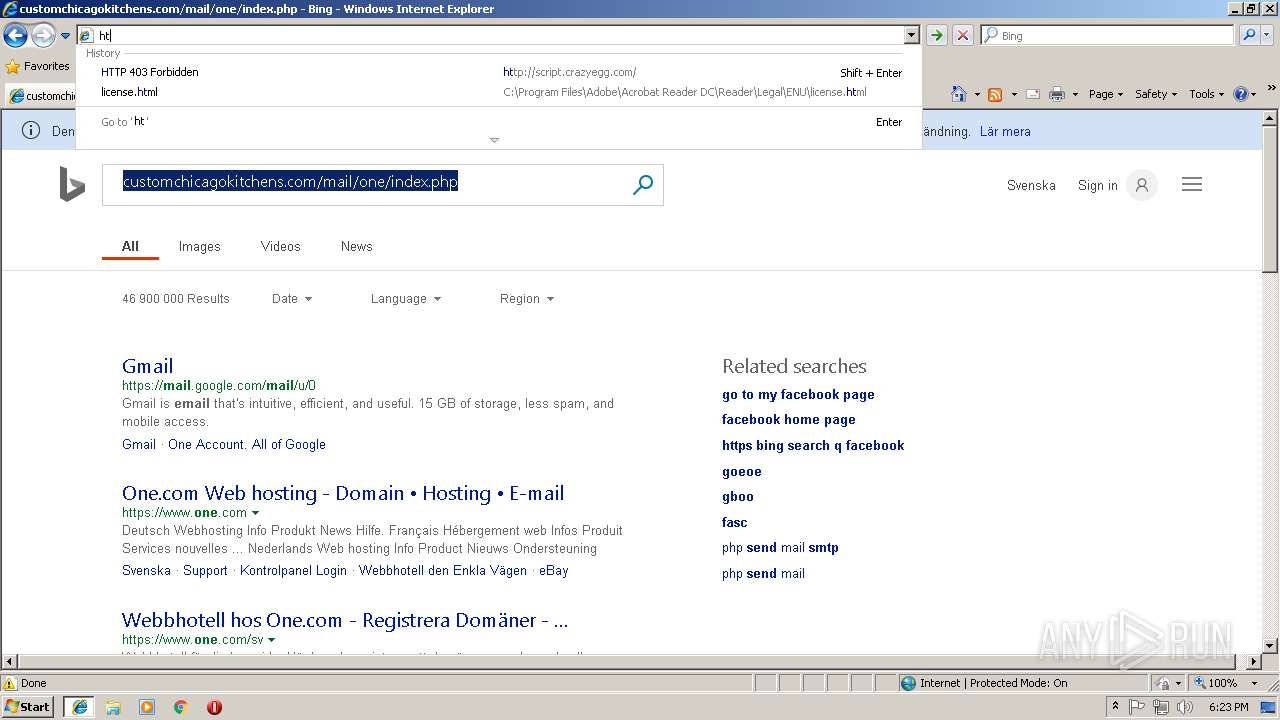Open the Tools menu
The width and height of the screenshot is (1280, 720).
tap(1207, 94)
